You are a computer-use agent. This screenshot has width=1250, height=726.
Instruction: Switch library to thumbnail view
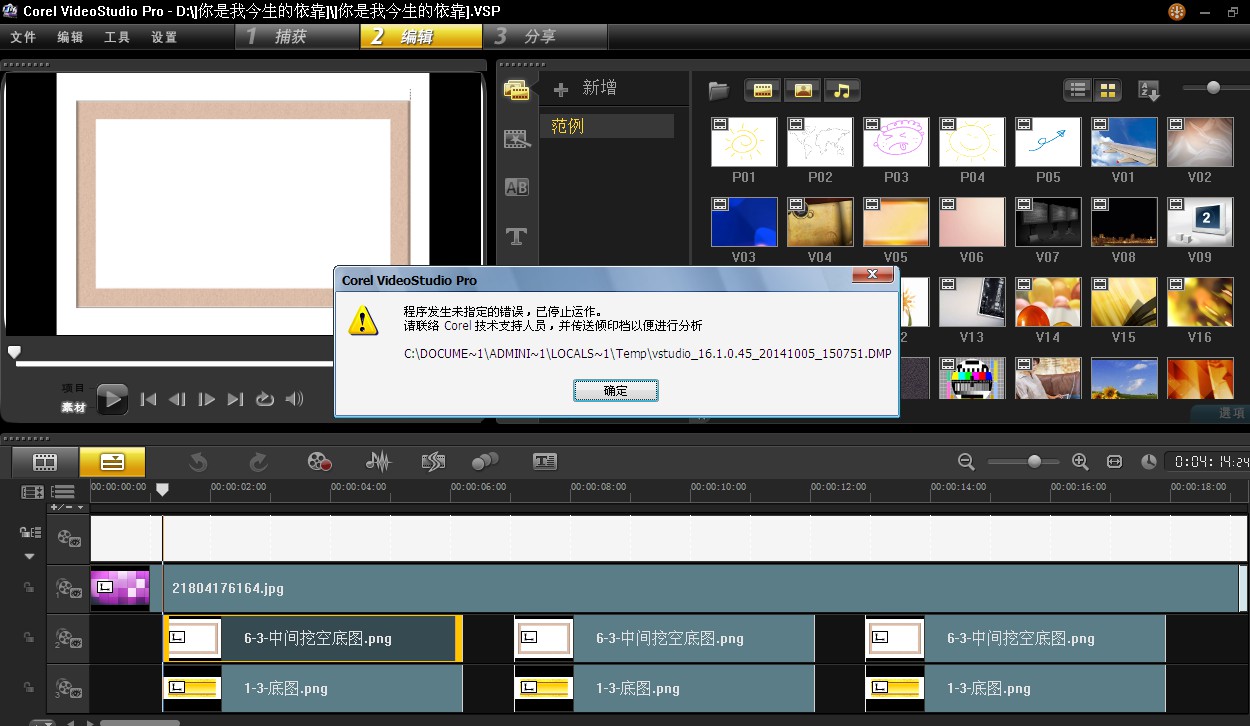tap(1107, 90)
